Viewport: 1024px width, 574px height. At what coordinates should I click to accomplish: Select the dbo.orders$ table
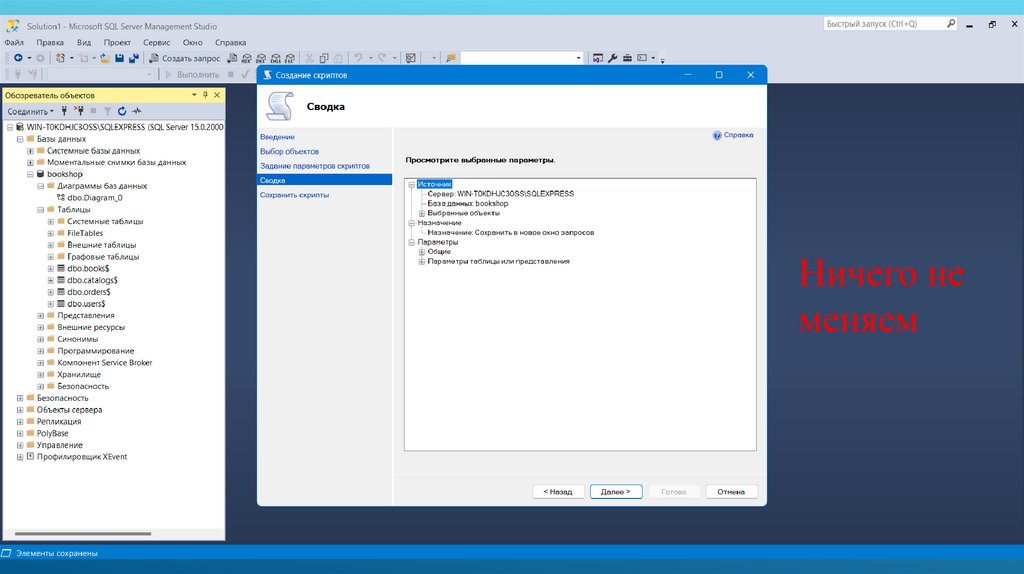pyautogui.click(x=88, y=292)
